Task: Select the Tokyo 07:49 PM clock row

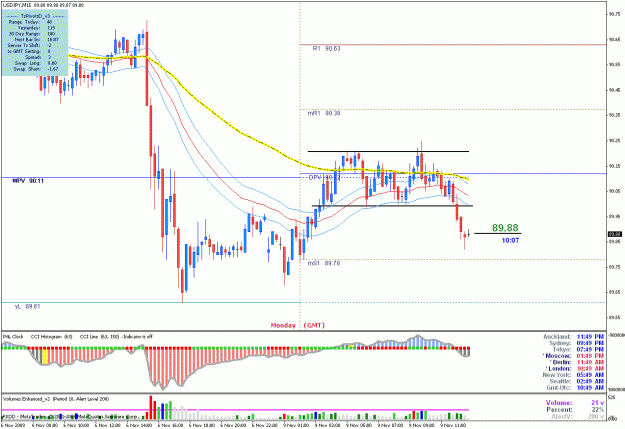Action: (x=578, y=350)
